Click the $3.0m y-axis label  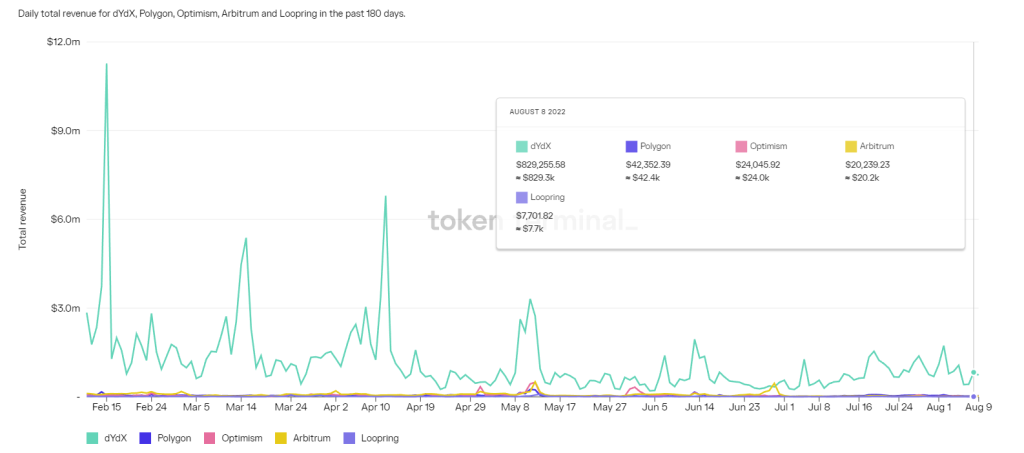(66, 308)
